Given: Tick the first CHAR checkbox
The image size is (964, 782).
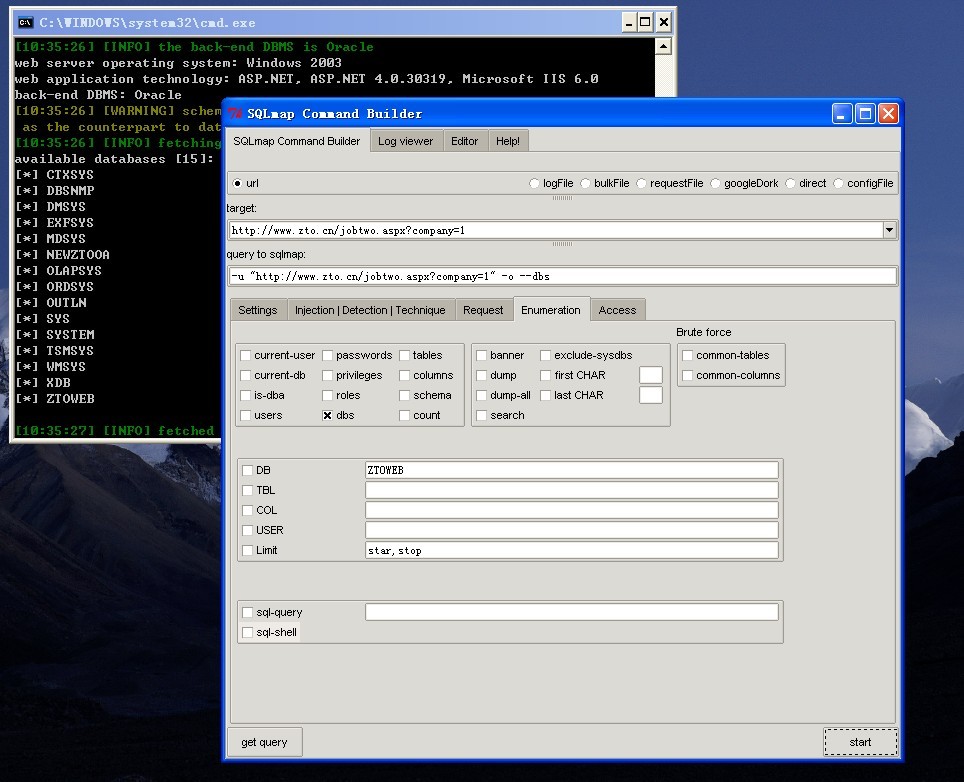Looking at the screenshot, I should tap(546, 376).
